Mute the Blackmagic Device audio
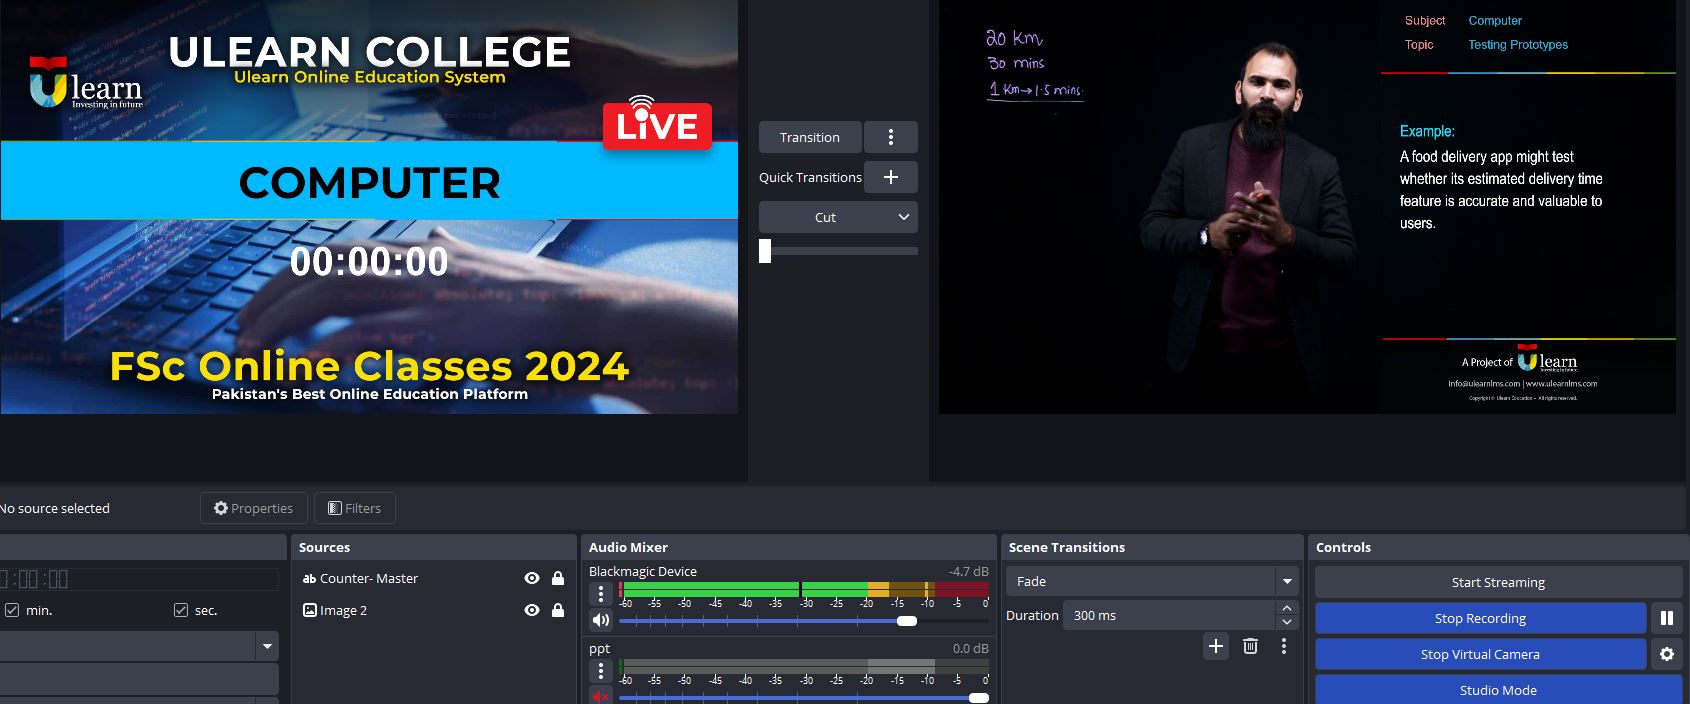This screenshot has width=1690, height=704. pyautogui.click(x=601, y=620)
